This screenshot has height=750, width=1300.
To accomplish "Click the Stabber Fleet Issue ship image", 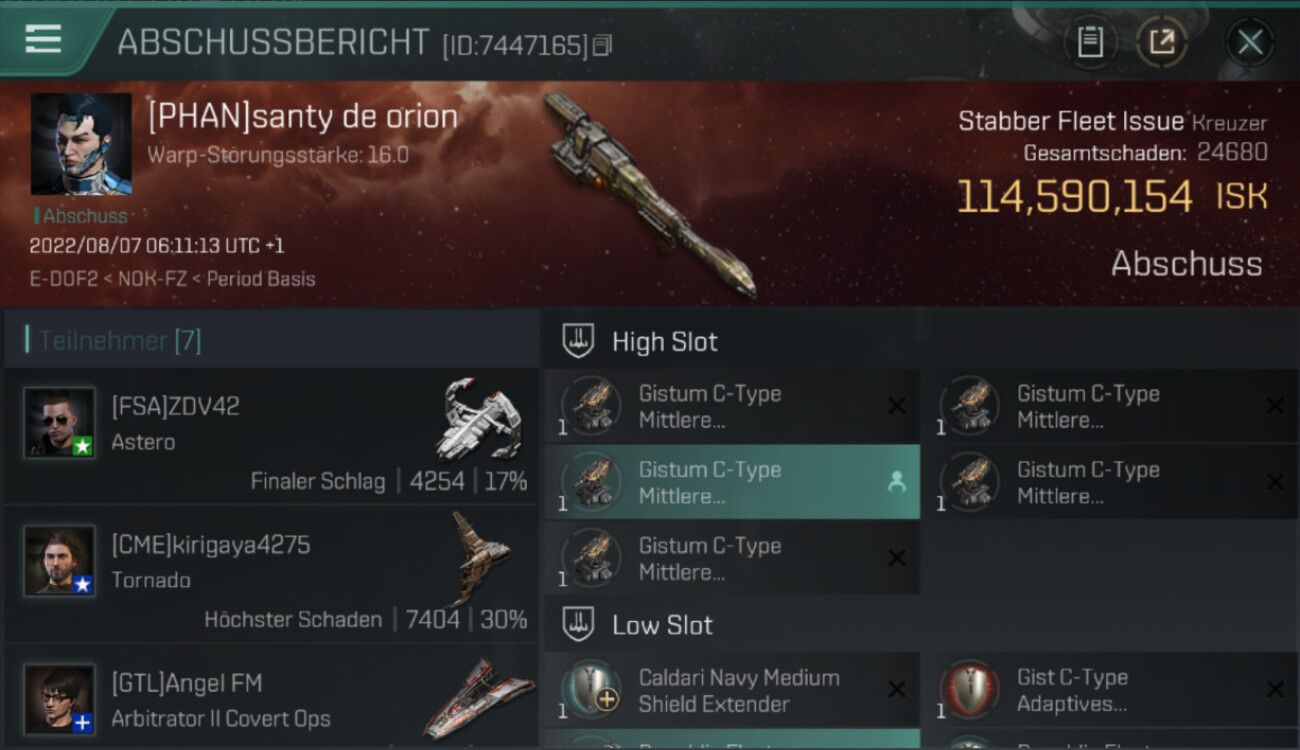I will (650, 195).
